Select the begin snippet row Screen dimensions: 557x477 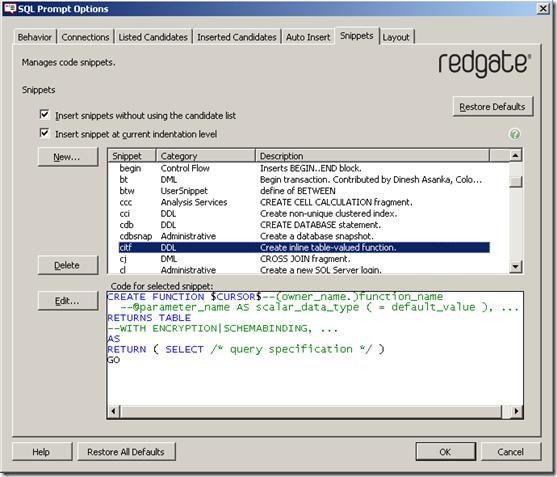[x=304, y=168]
